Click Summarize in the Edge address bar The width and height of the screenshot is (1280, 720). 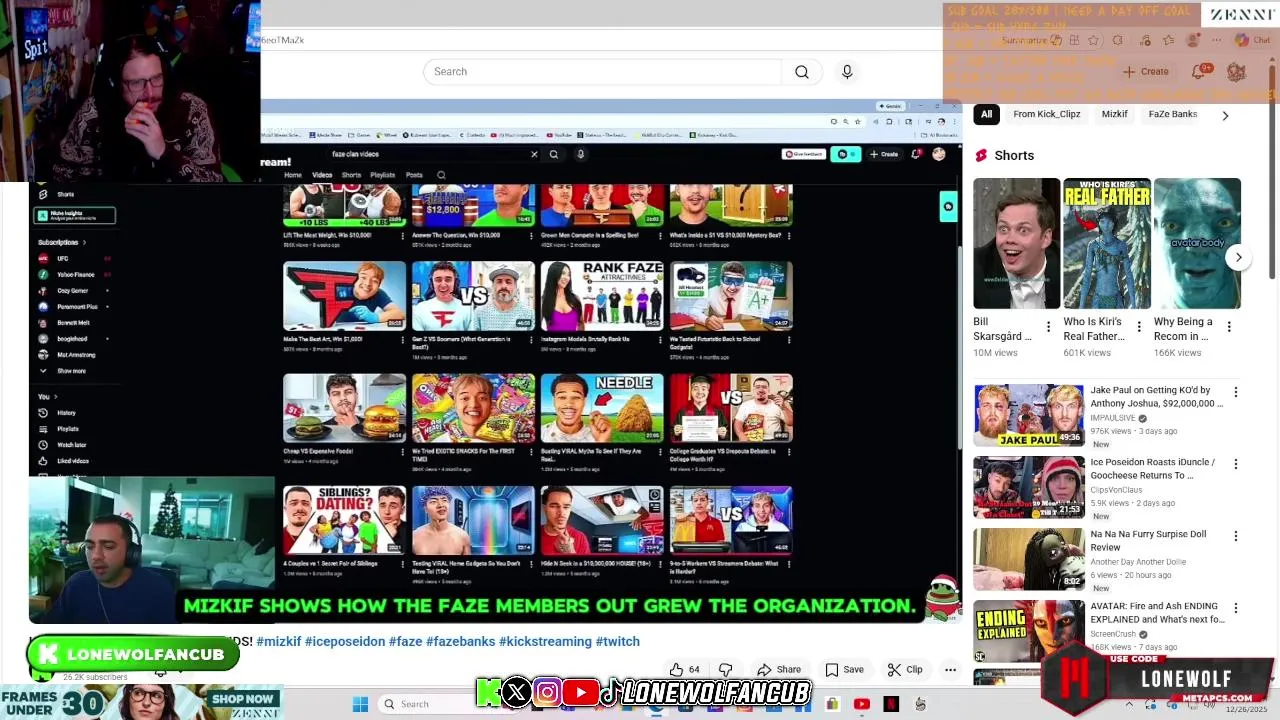click(1030, 40)
